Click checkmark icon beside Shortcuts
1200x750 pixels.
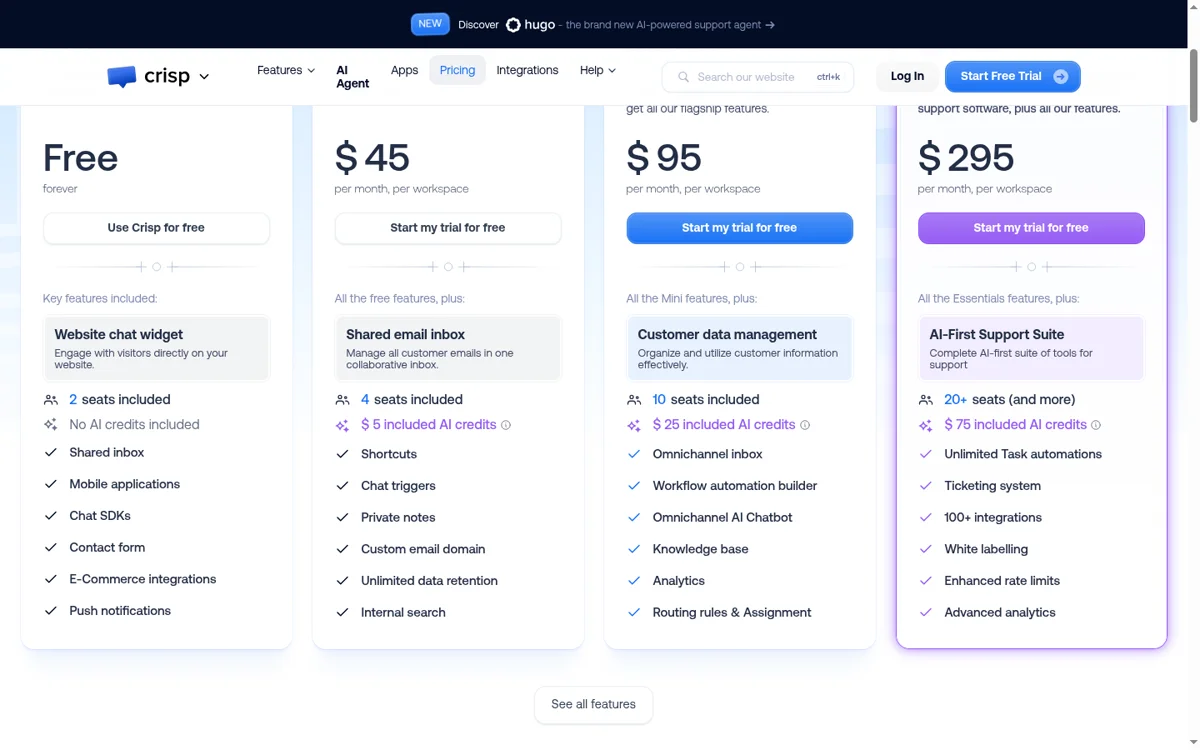pos(342,454)
